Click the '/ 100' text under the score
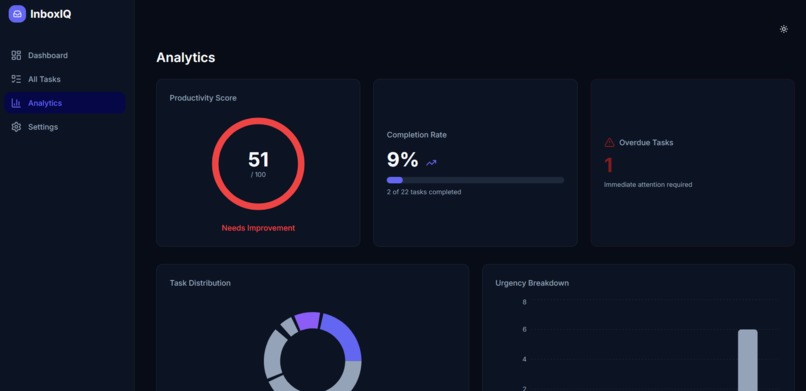 (258, 175)
